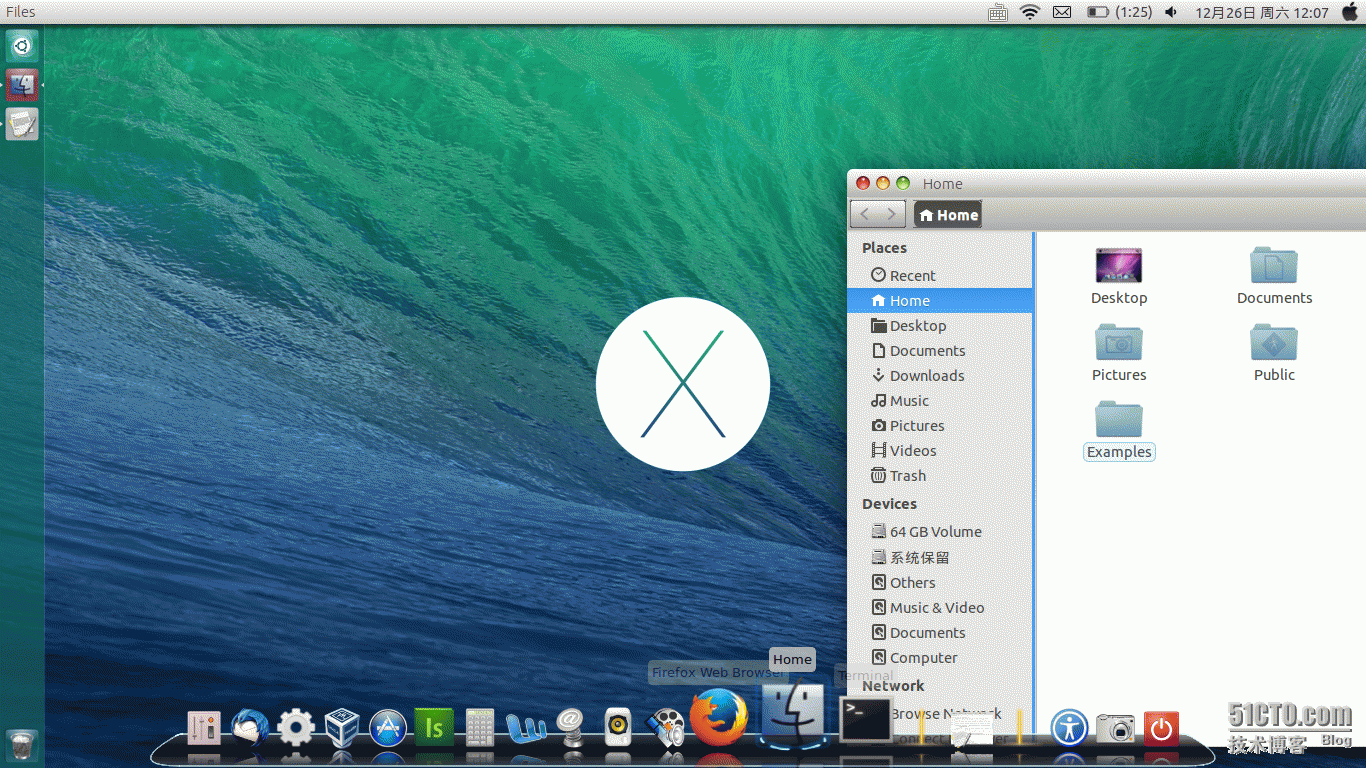1366x768 pixels.
Task: Open the audio mixer icon in the dock
Action: 203,728
